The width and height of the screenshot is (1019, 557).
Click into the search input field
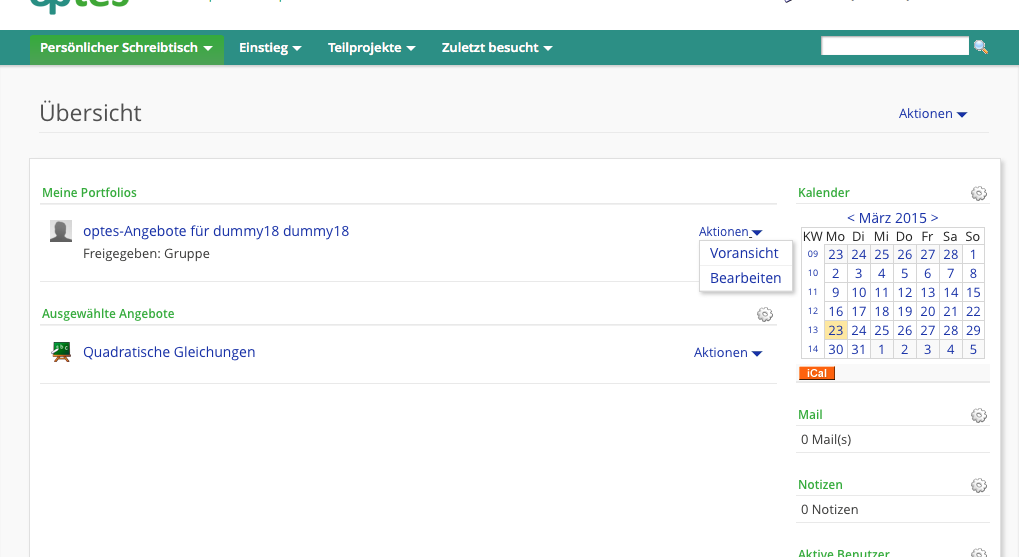click(894, 46)
